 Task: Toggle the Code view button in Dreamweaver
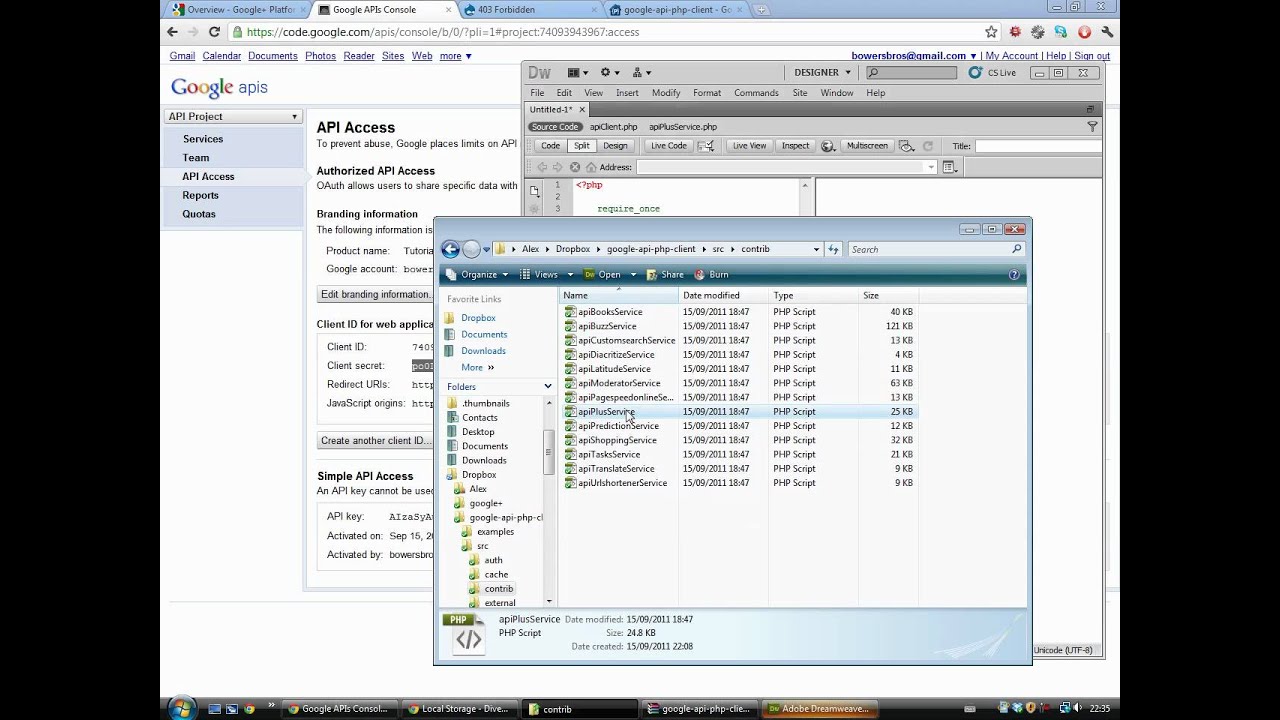click(x=550, y=146)
